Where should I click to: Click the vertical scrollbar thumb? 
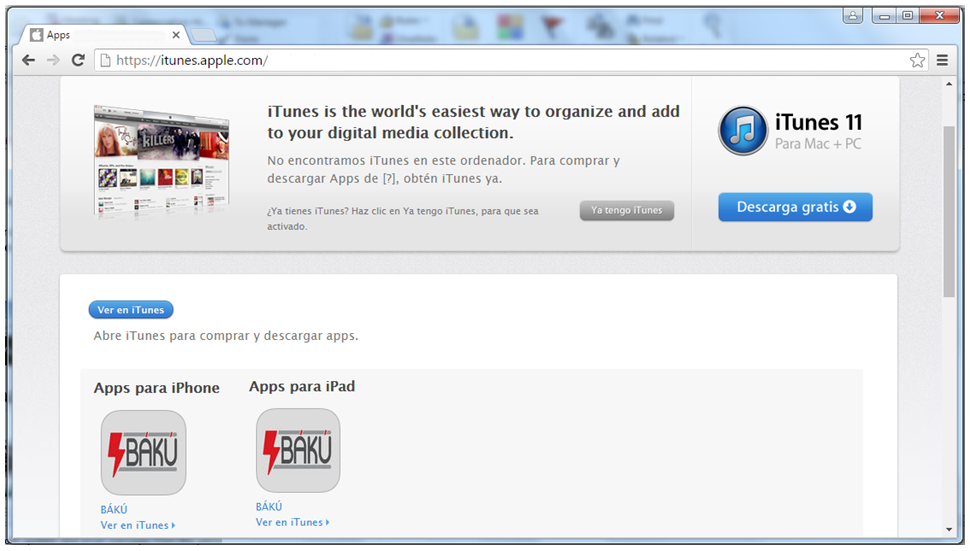coord(949,211)
